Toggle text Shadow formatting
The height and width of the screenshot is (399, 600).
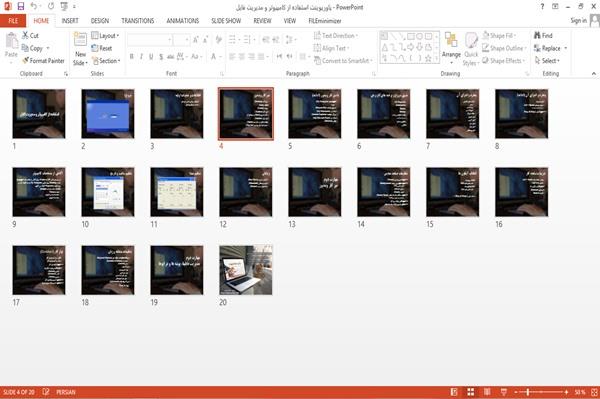[161, 57]
